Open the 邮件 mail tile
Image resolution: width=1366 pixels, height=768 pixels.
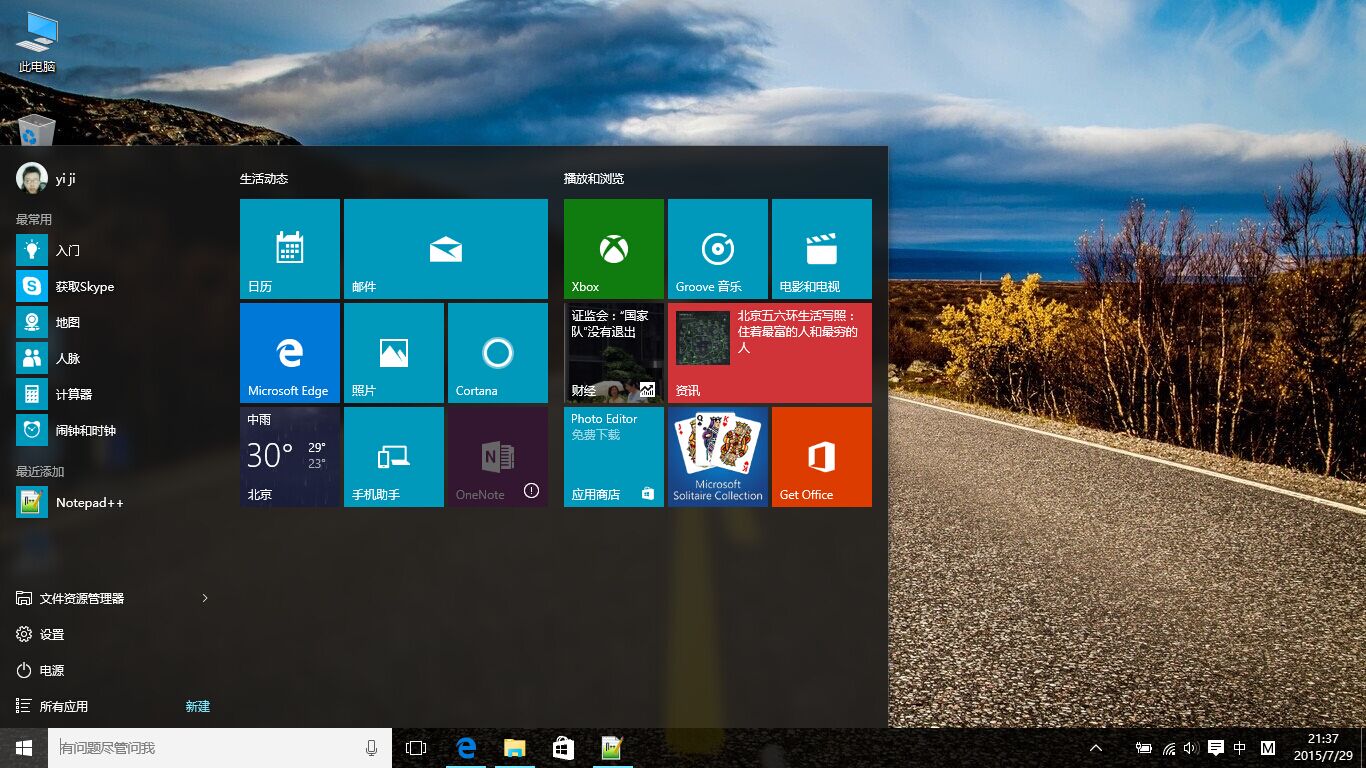pyautogui.click(x=446, y=249)
